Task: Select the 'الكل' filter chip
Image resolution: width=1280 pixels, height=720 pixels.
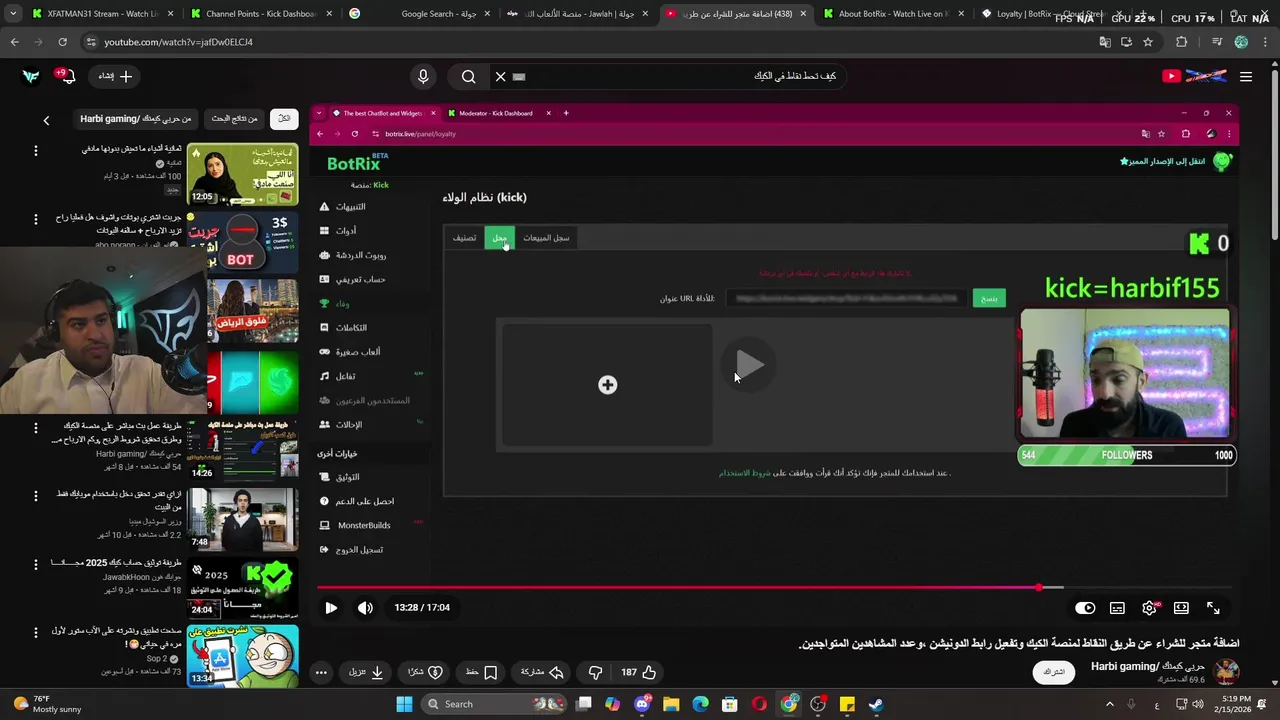Action: point(284,119)
